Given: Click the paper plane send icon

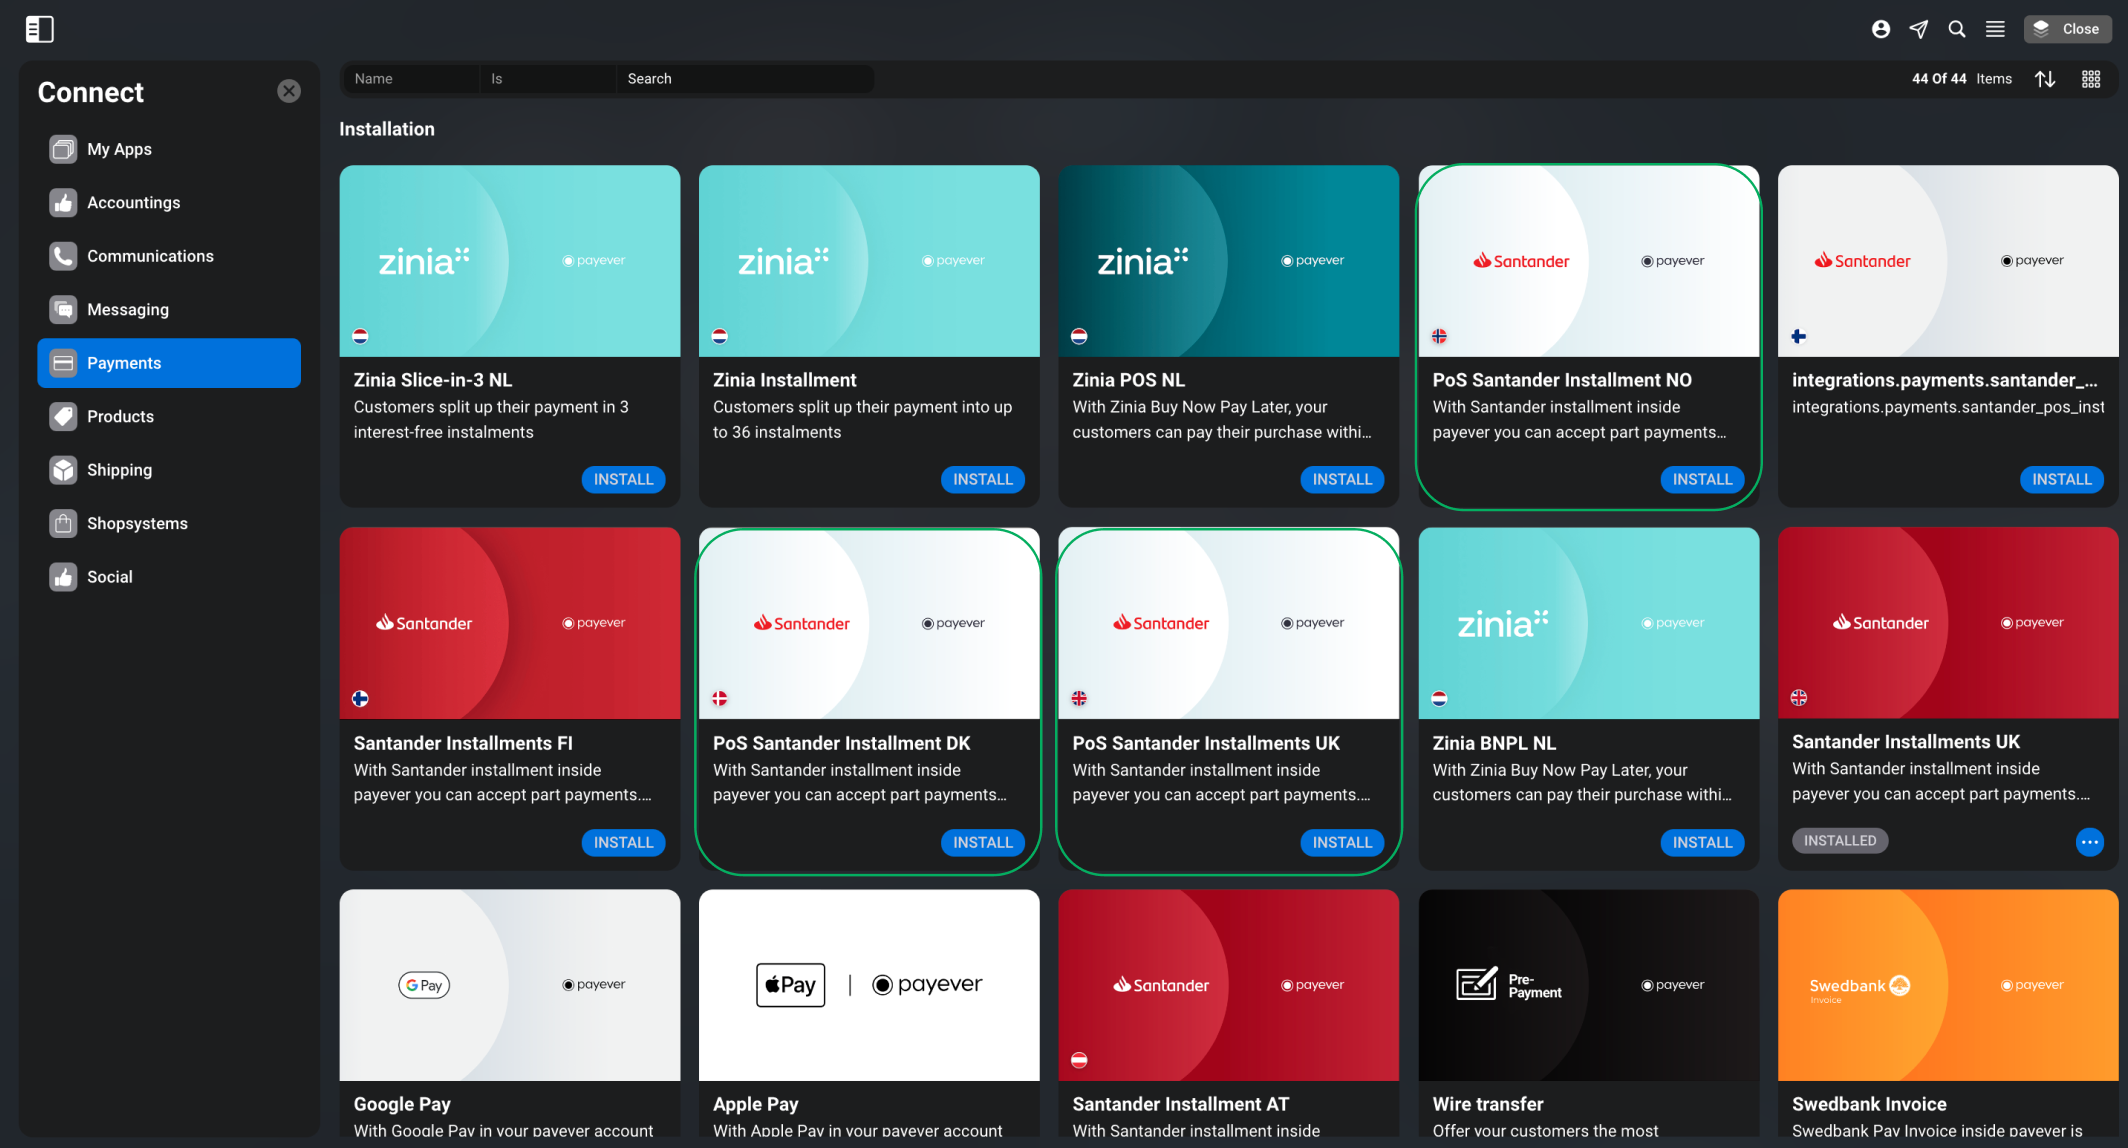Looking at the screenshot, I should click(x=1919, y=29).
